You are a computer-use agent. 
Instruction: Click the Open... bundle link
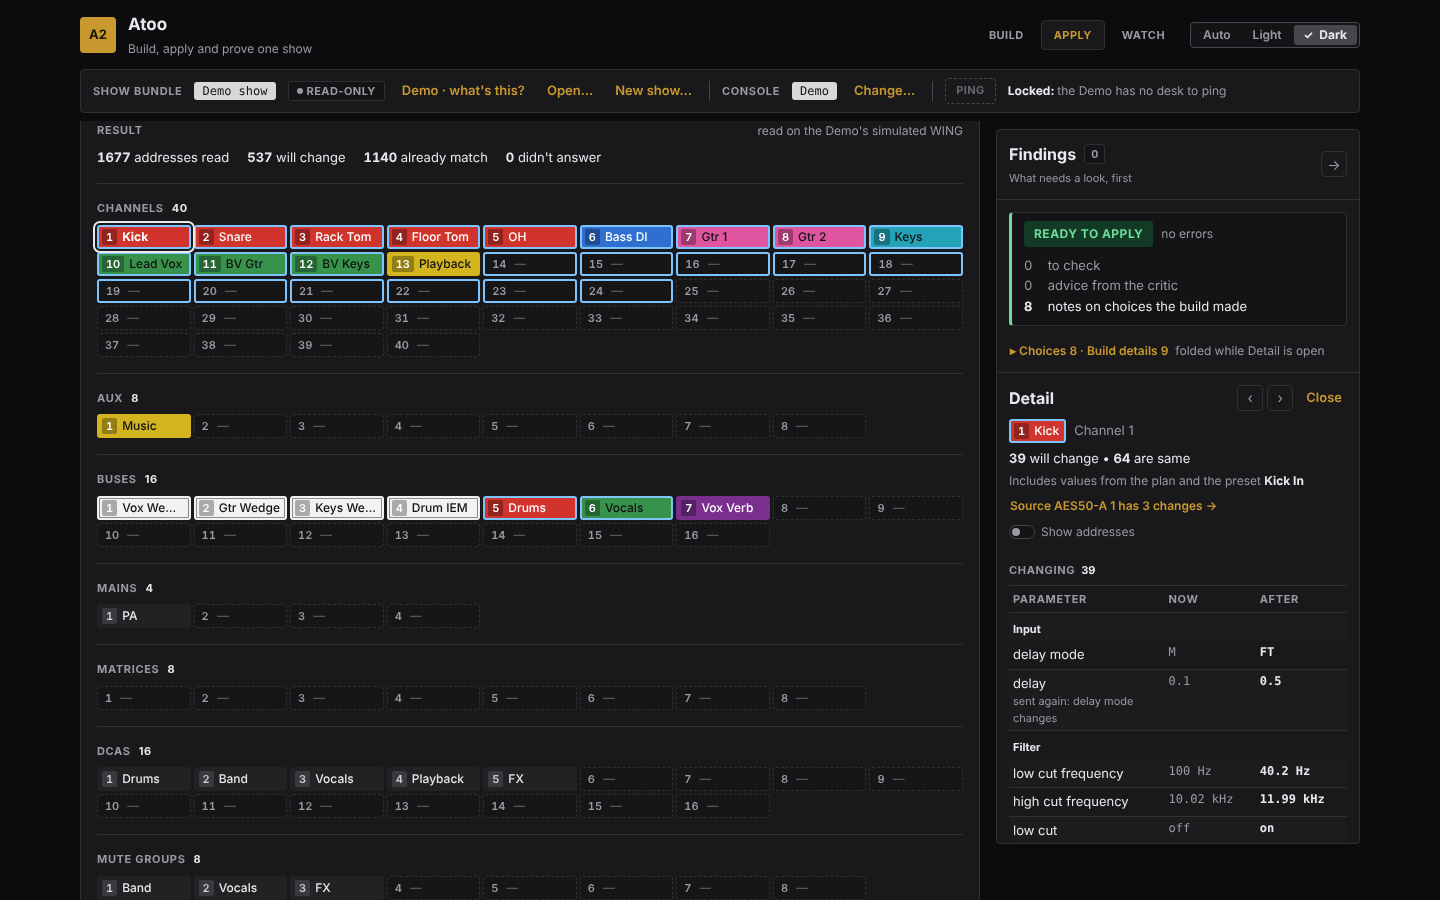point(570,91)
